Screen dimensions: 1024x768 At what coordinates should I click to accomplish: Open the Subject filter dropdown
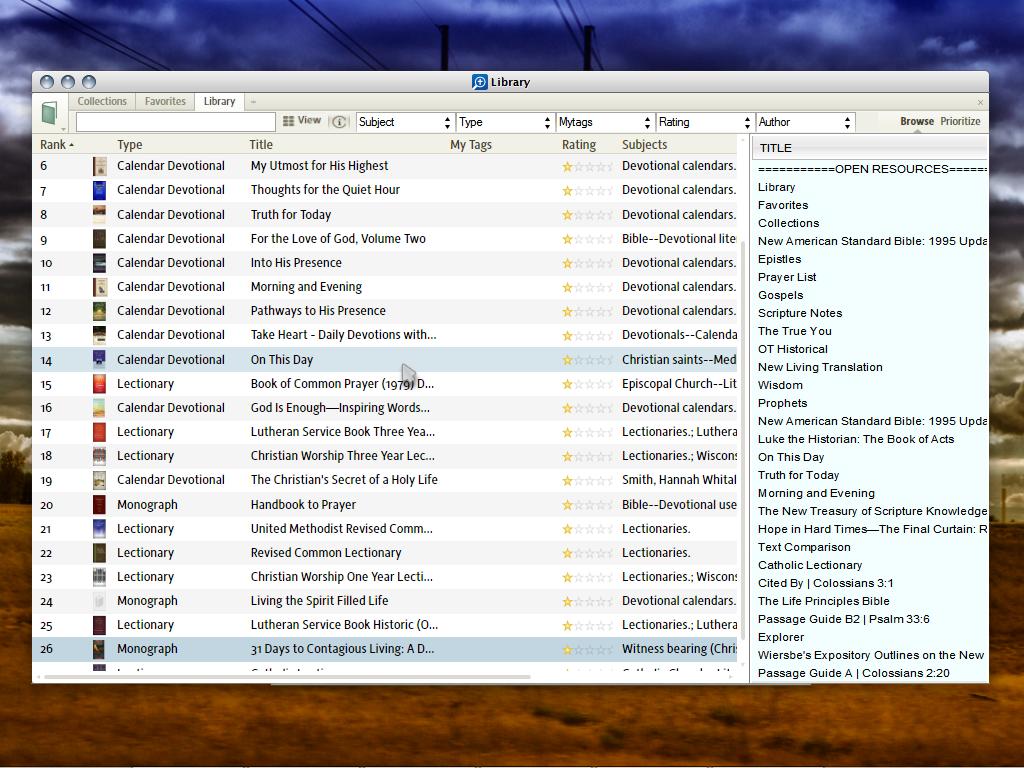404,122
